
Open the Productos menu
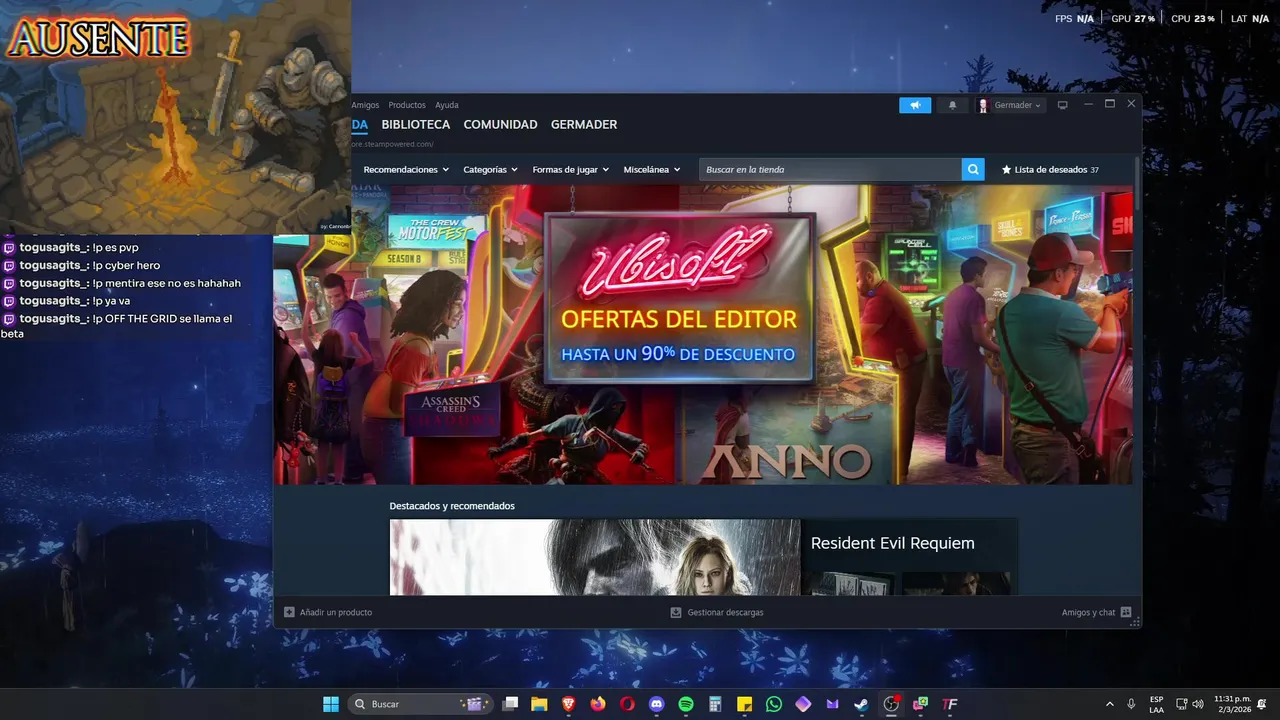407,105
